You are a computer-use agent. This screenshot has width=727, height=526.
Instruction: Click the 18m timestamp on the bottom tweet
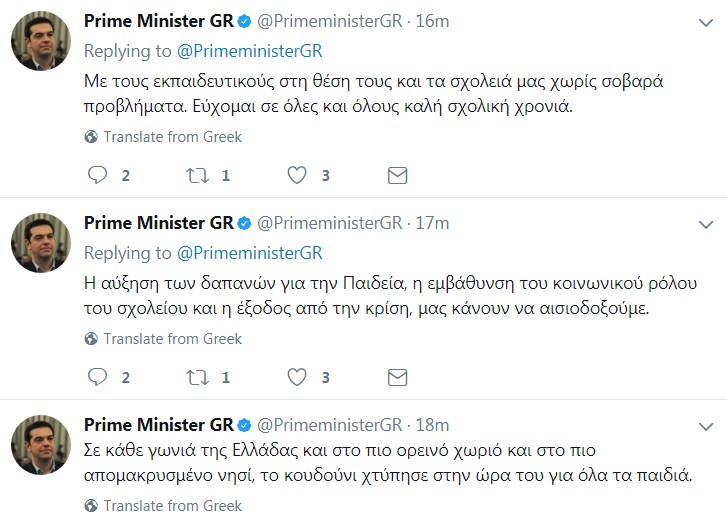pyautogui.click(x=432, y=425)
